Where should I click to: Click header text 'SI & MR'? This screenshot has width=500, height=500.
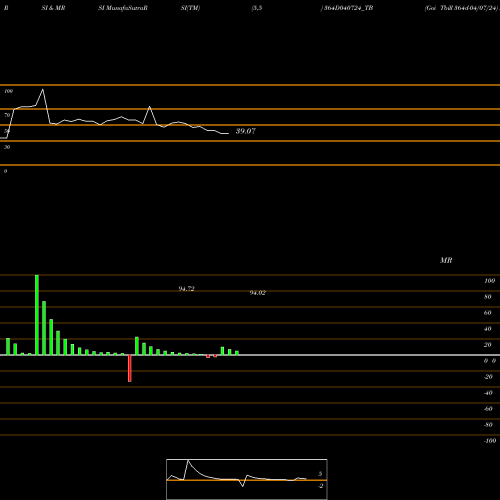[53, 8]
